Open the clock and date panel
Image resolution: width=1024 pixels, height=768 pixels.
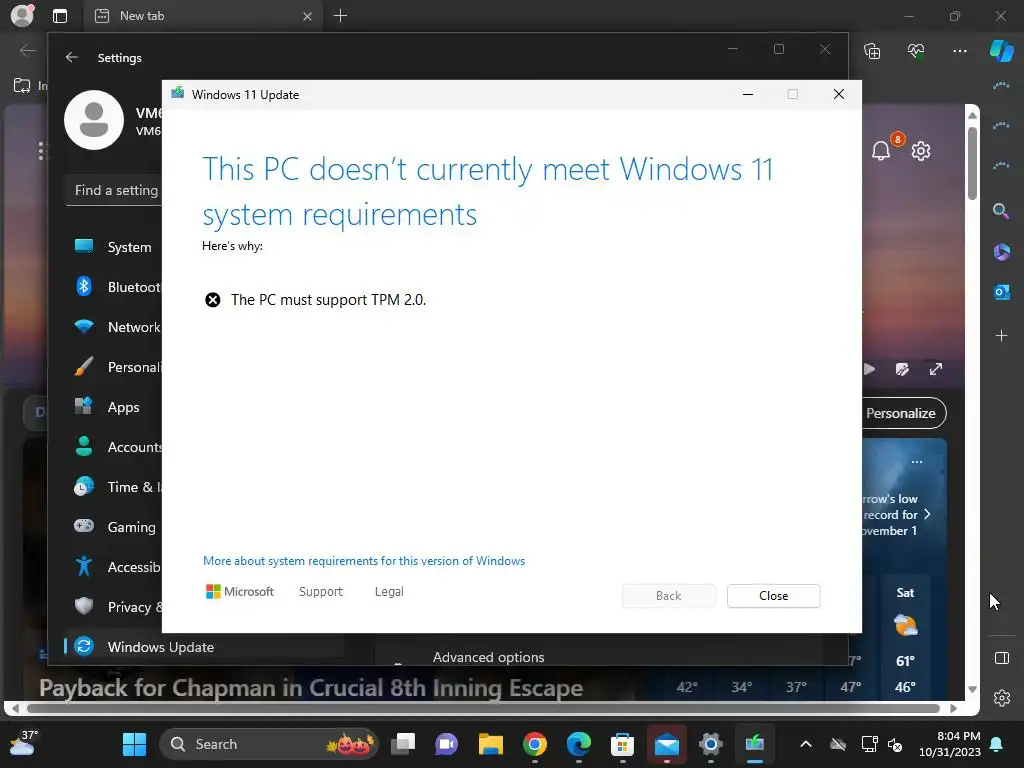pos(950,744)
